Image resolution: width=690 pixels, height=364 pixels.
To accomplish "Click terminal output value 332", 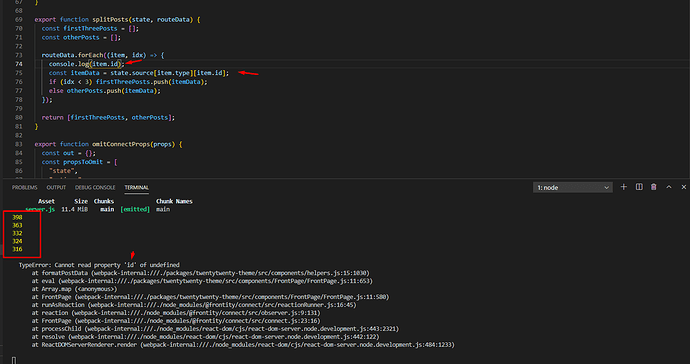I will click(17, 233).
